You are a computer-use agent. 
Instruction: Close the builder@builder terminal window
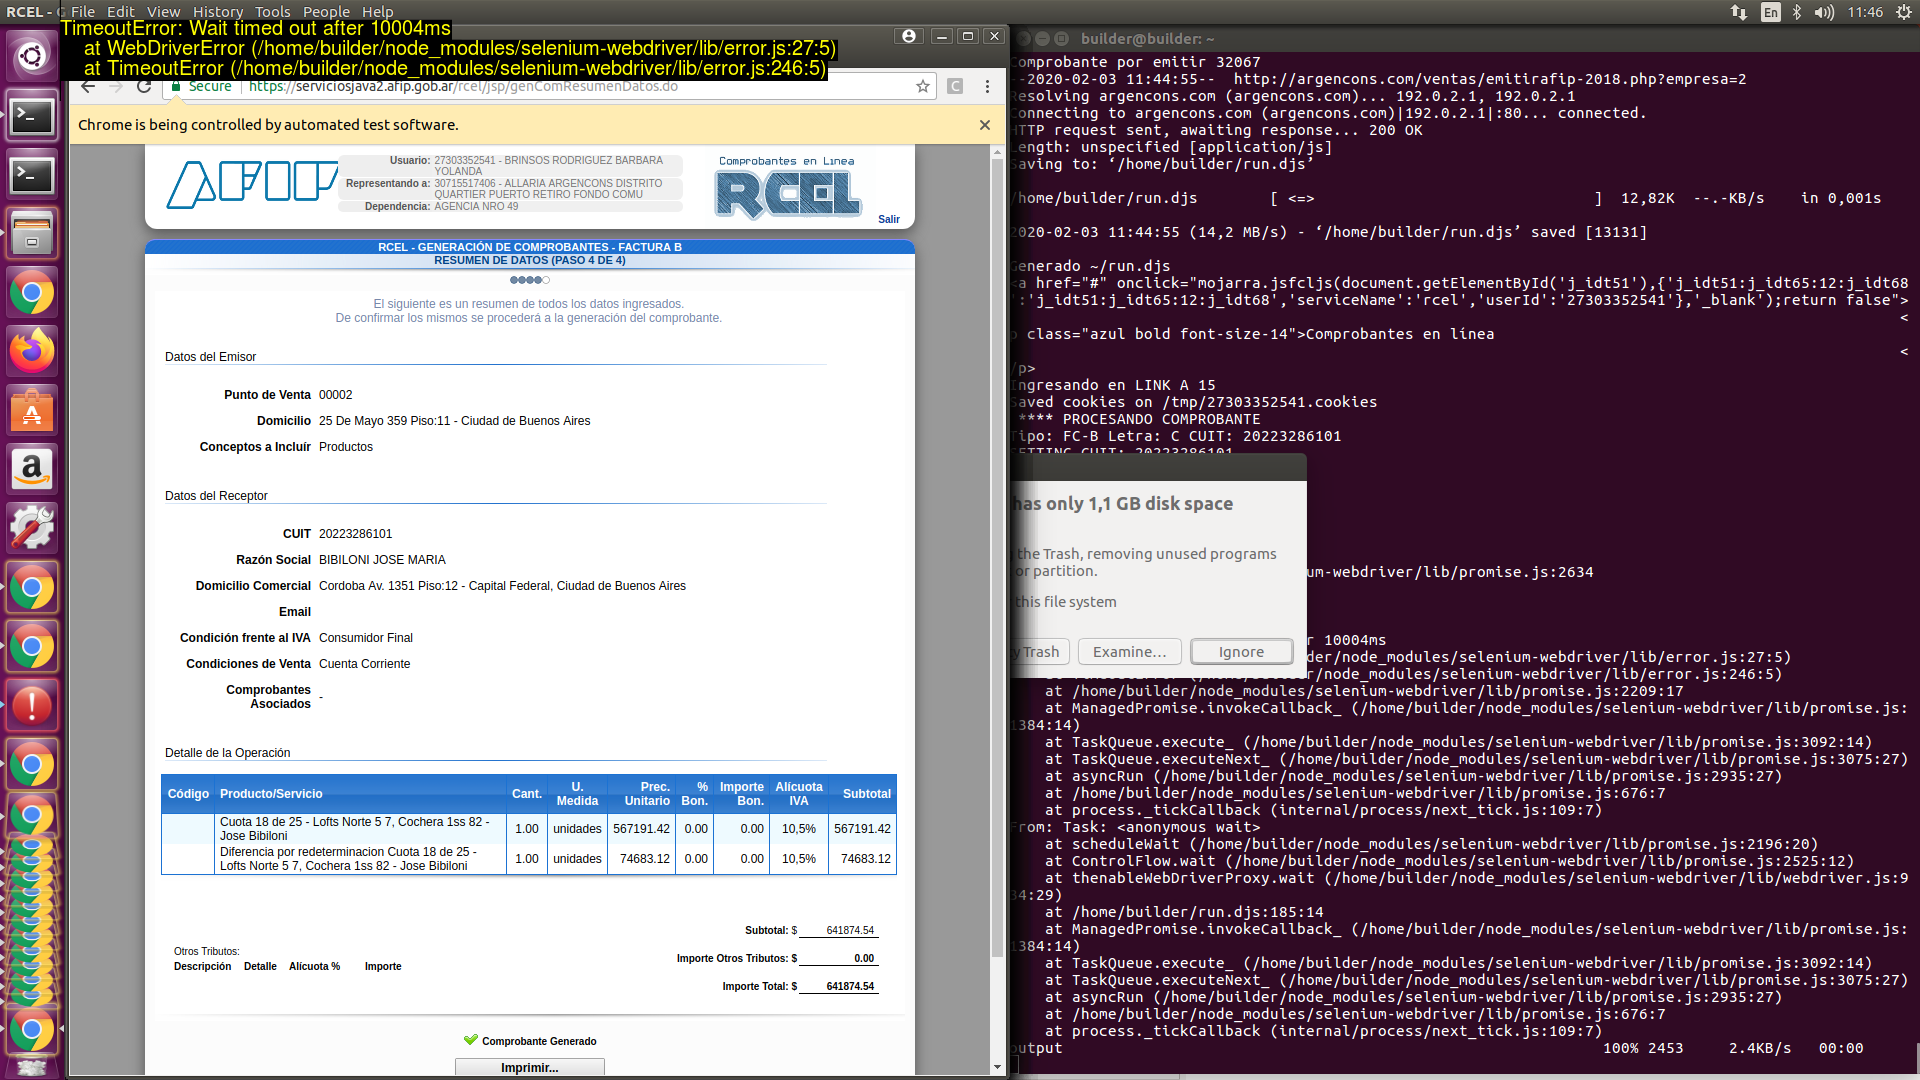(x=1023, y=38)
